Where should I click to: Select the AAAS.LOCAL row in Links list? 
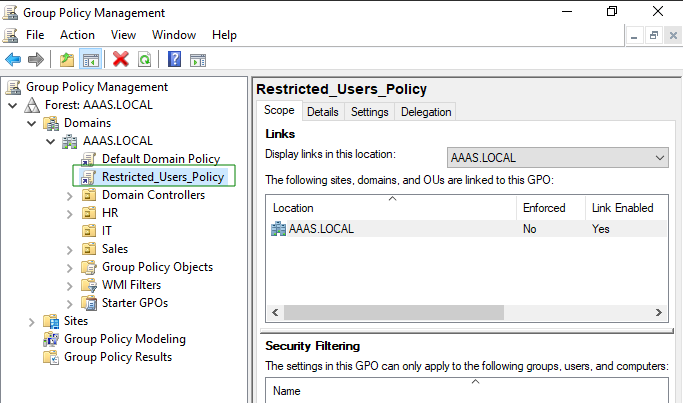pos(467,229)
